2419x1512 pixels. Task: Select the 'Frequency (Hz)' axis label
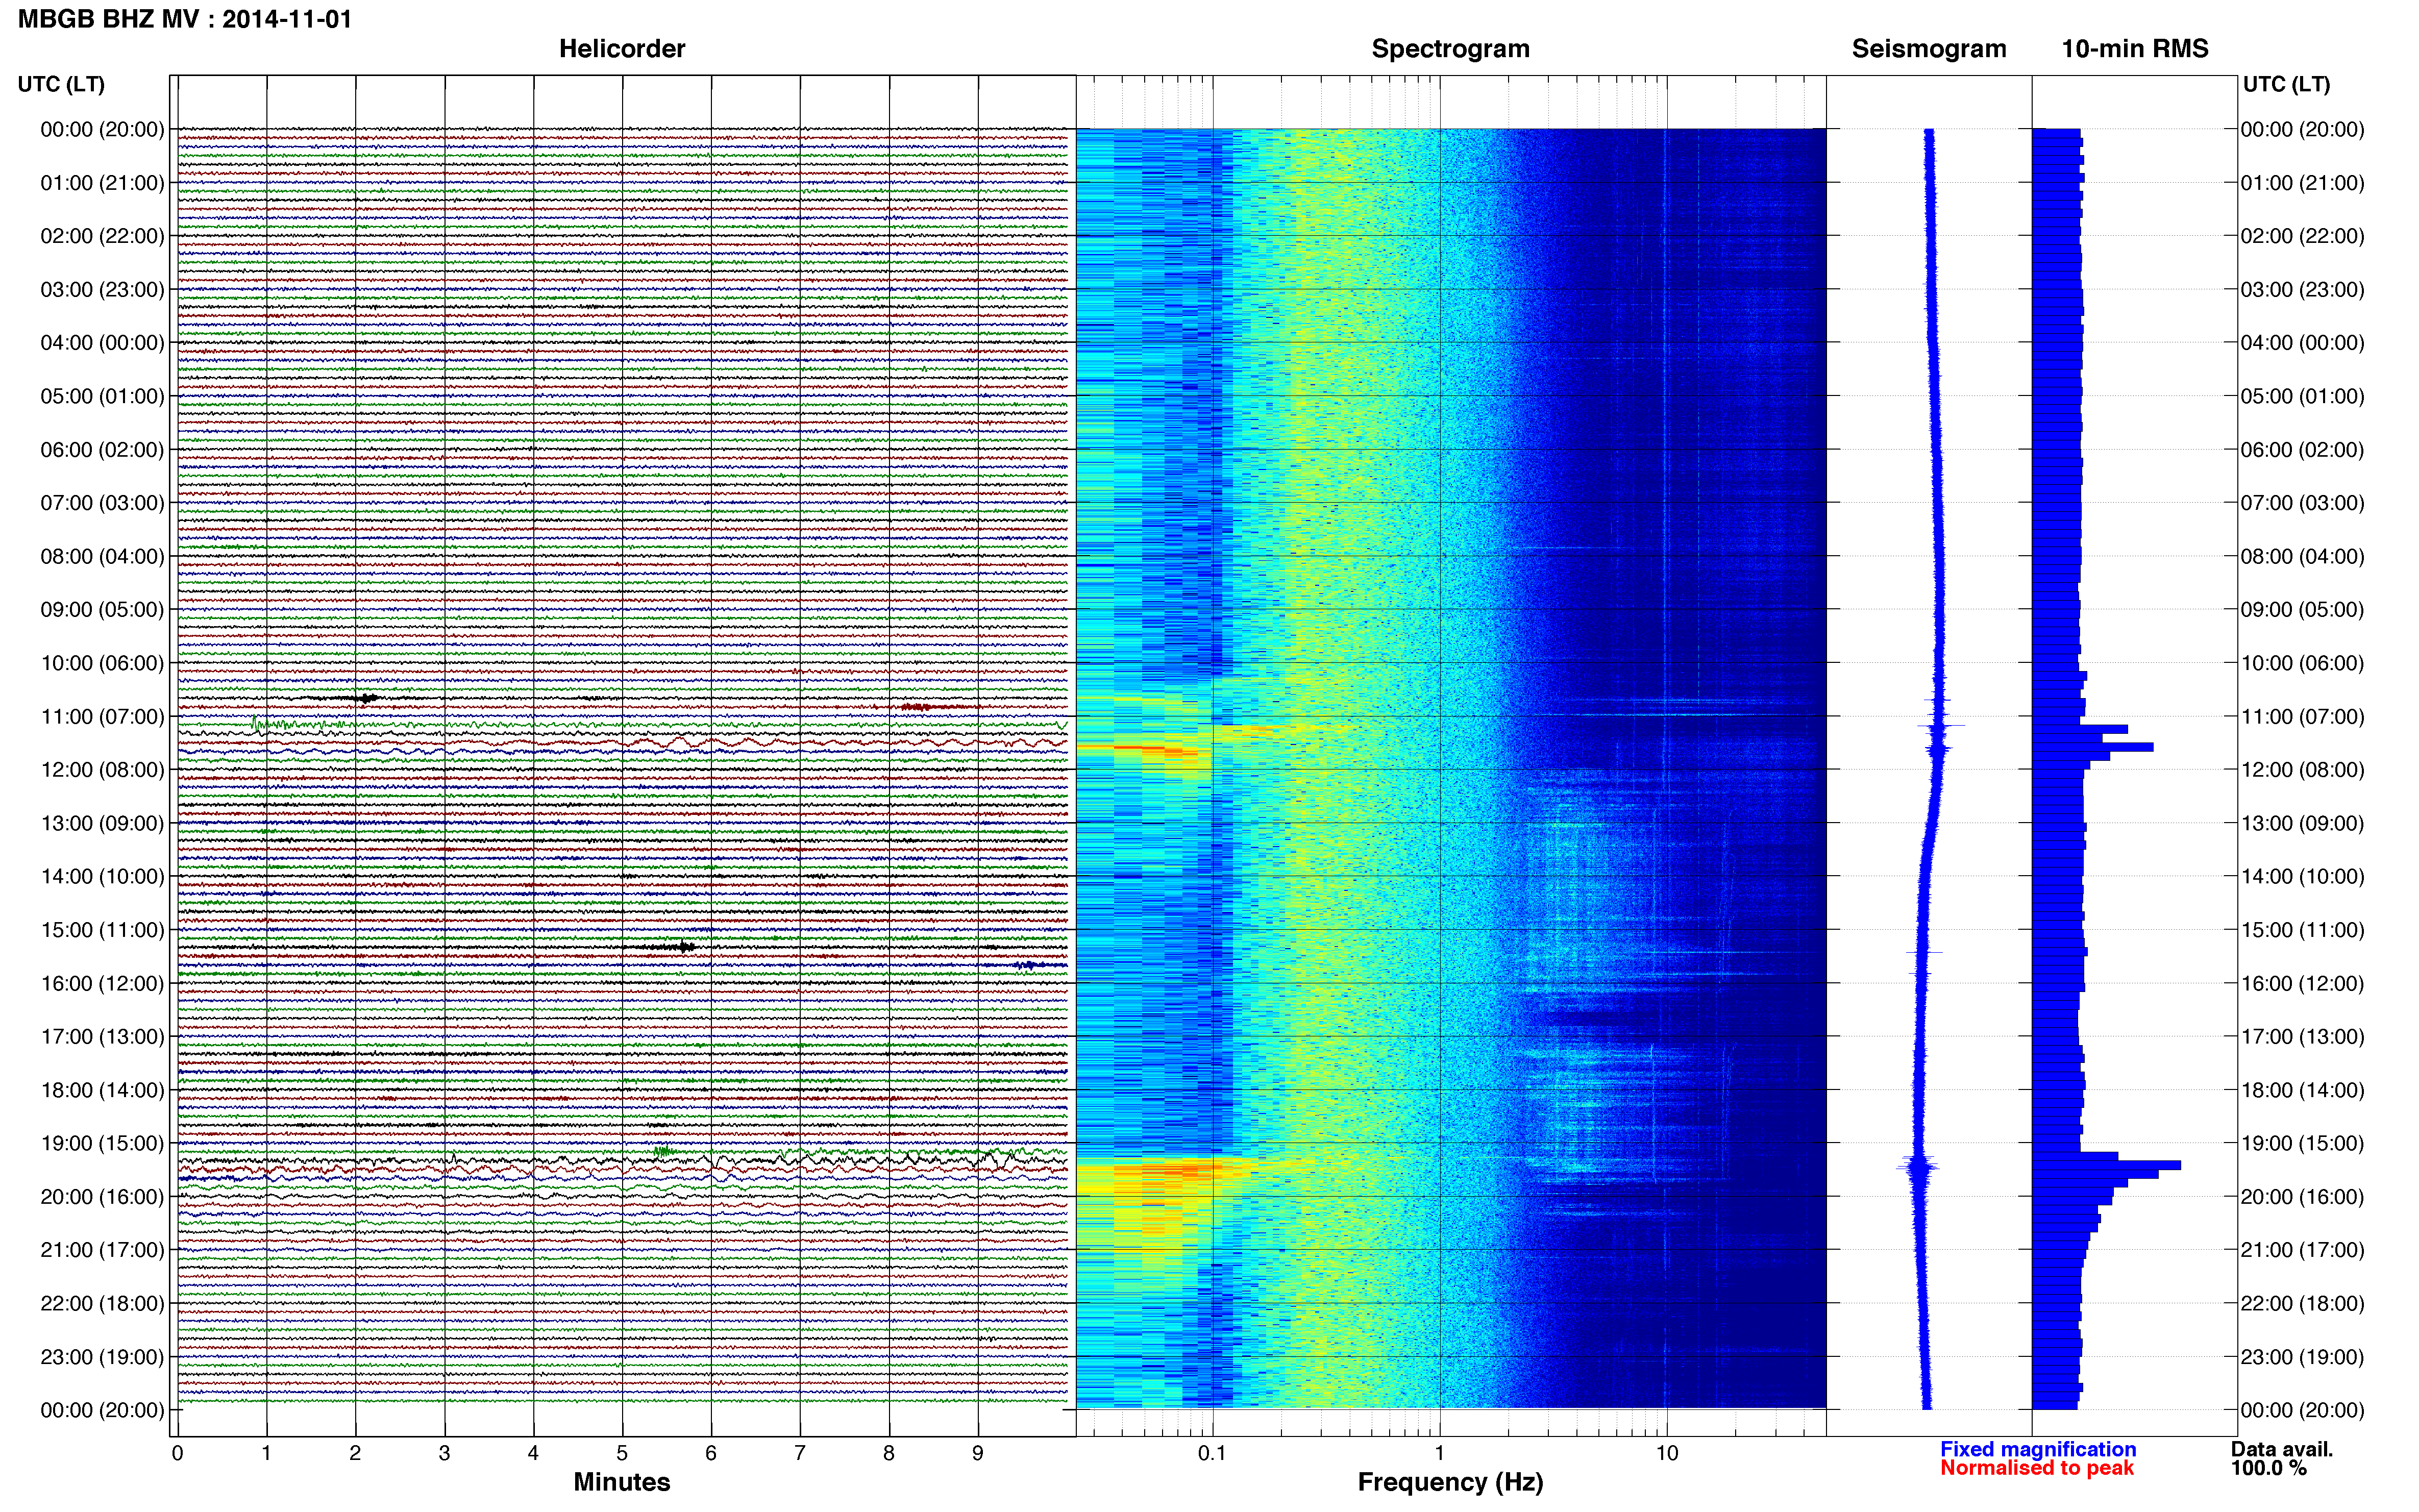[x=1450, y=1482]
